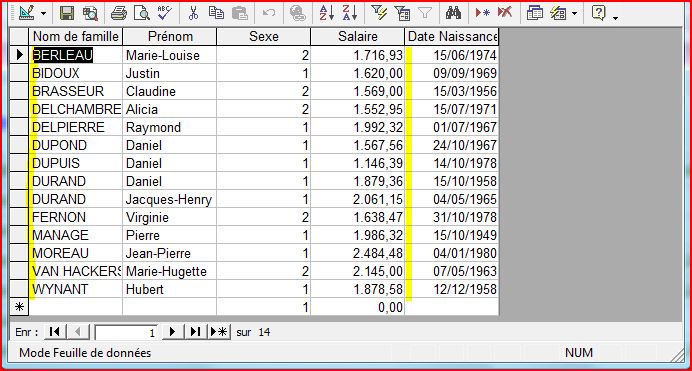Jump to last record navigation button
Viewport: 692px width, 371px height.
[195, 332]
